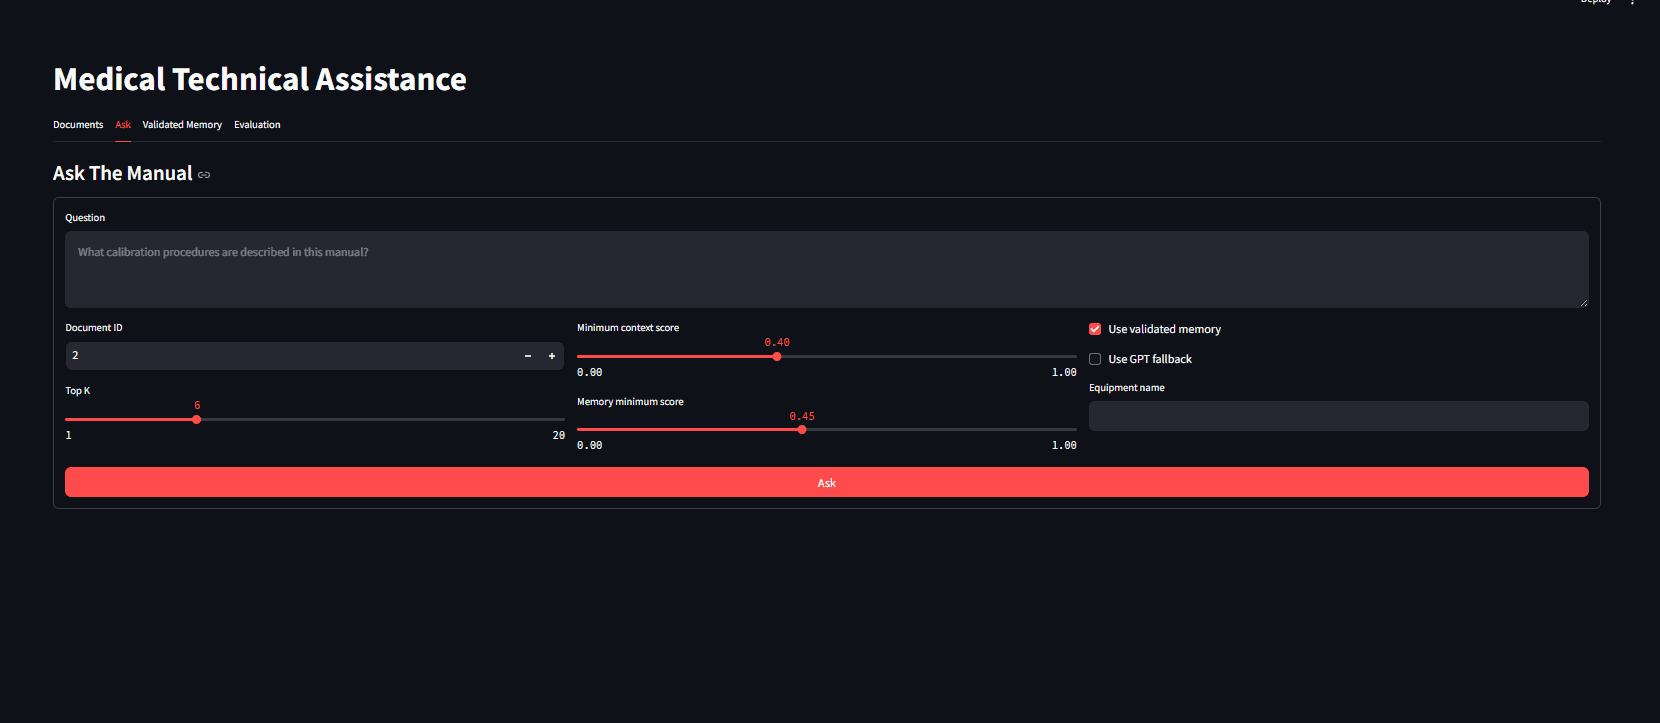
Task: Uncheck Use validated memory checkbox
Action: click(1095, 329)
